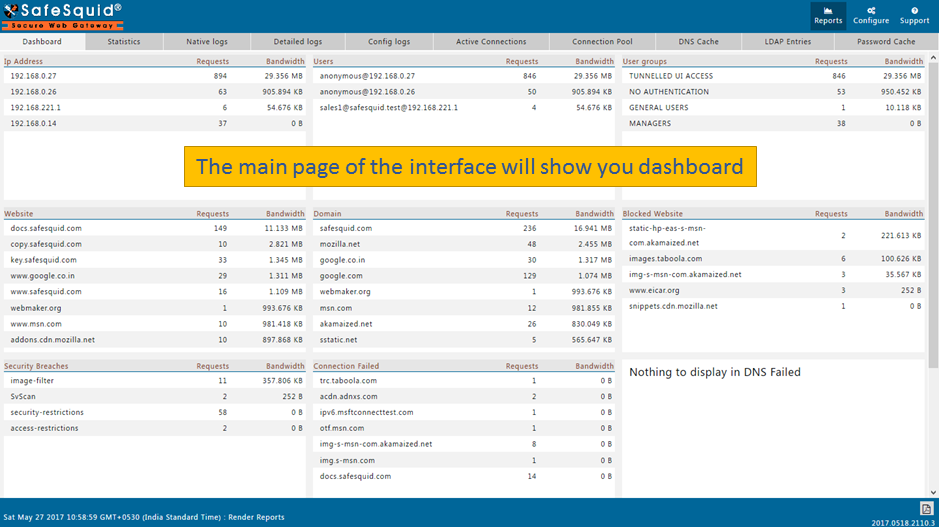Click static-hp-eas-s-msn-com.akamaized.net blocked website
The image size is (939, 528).
(x=773, y=235)
